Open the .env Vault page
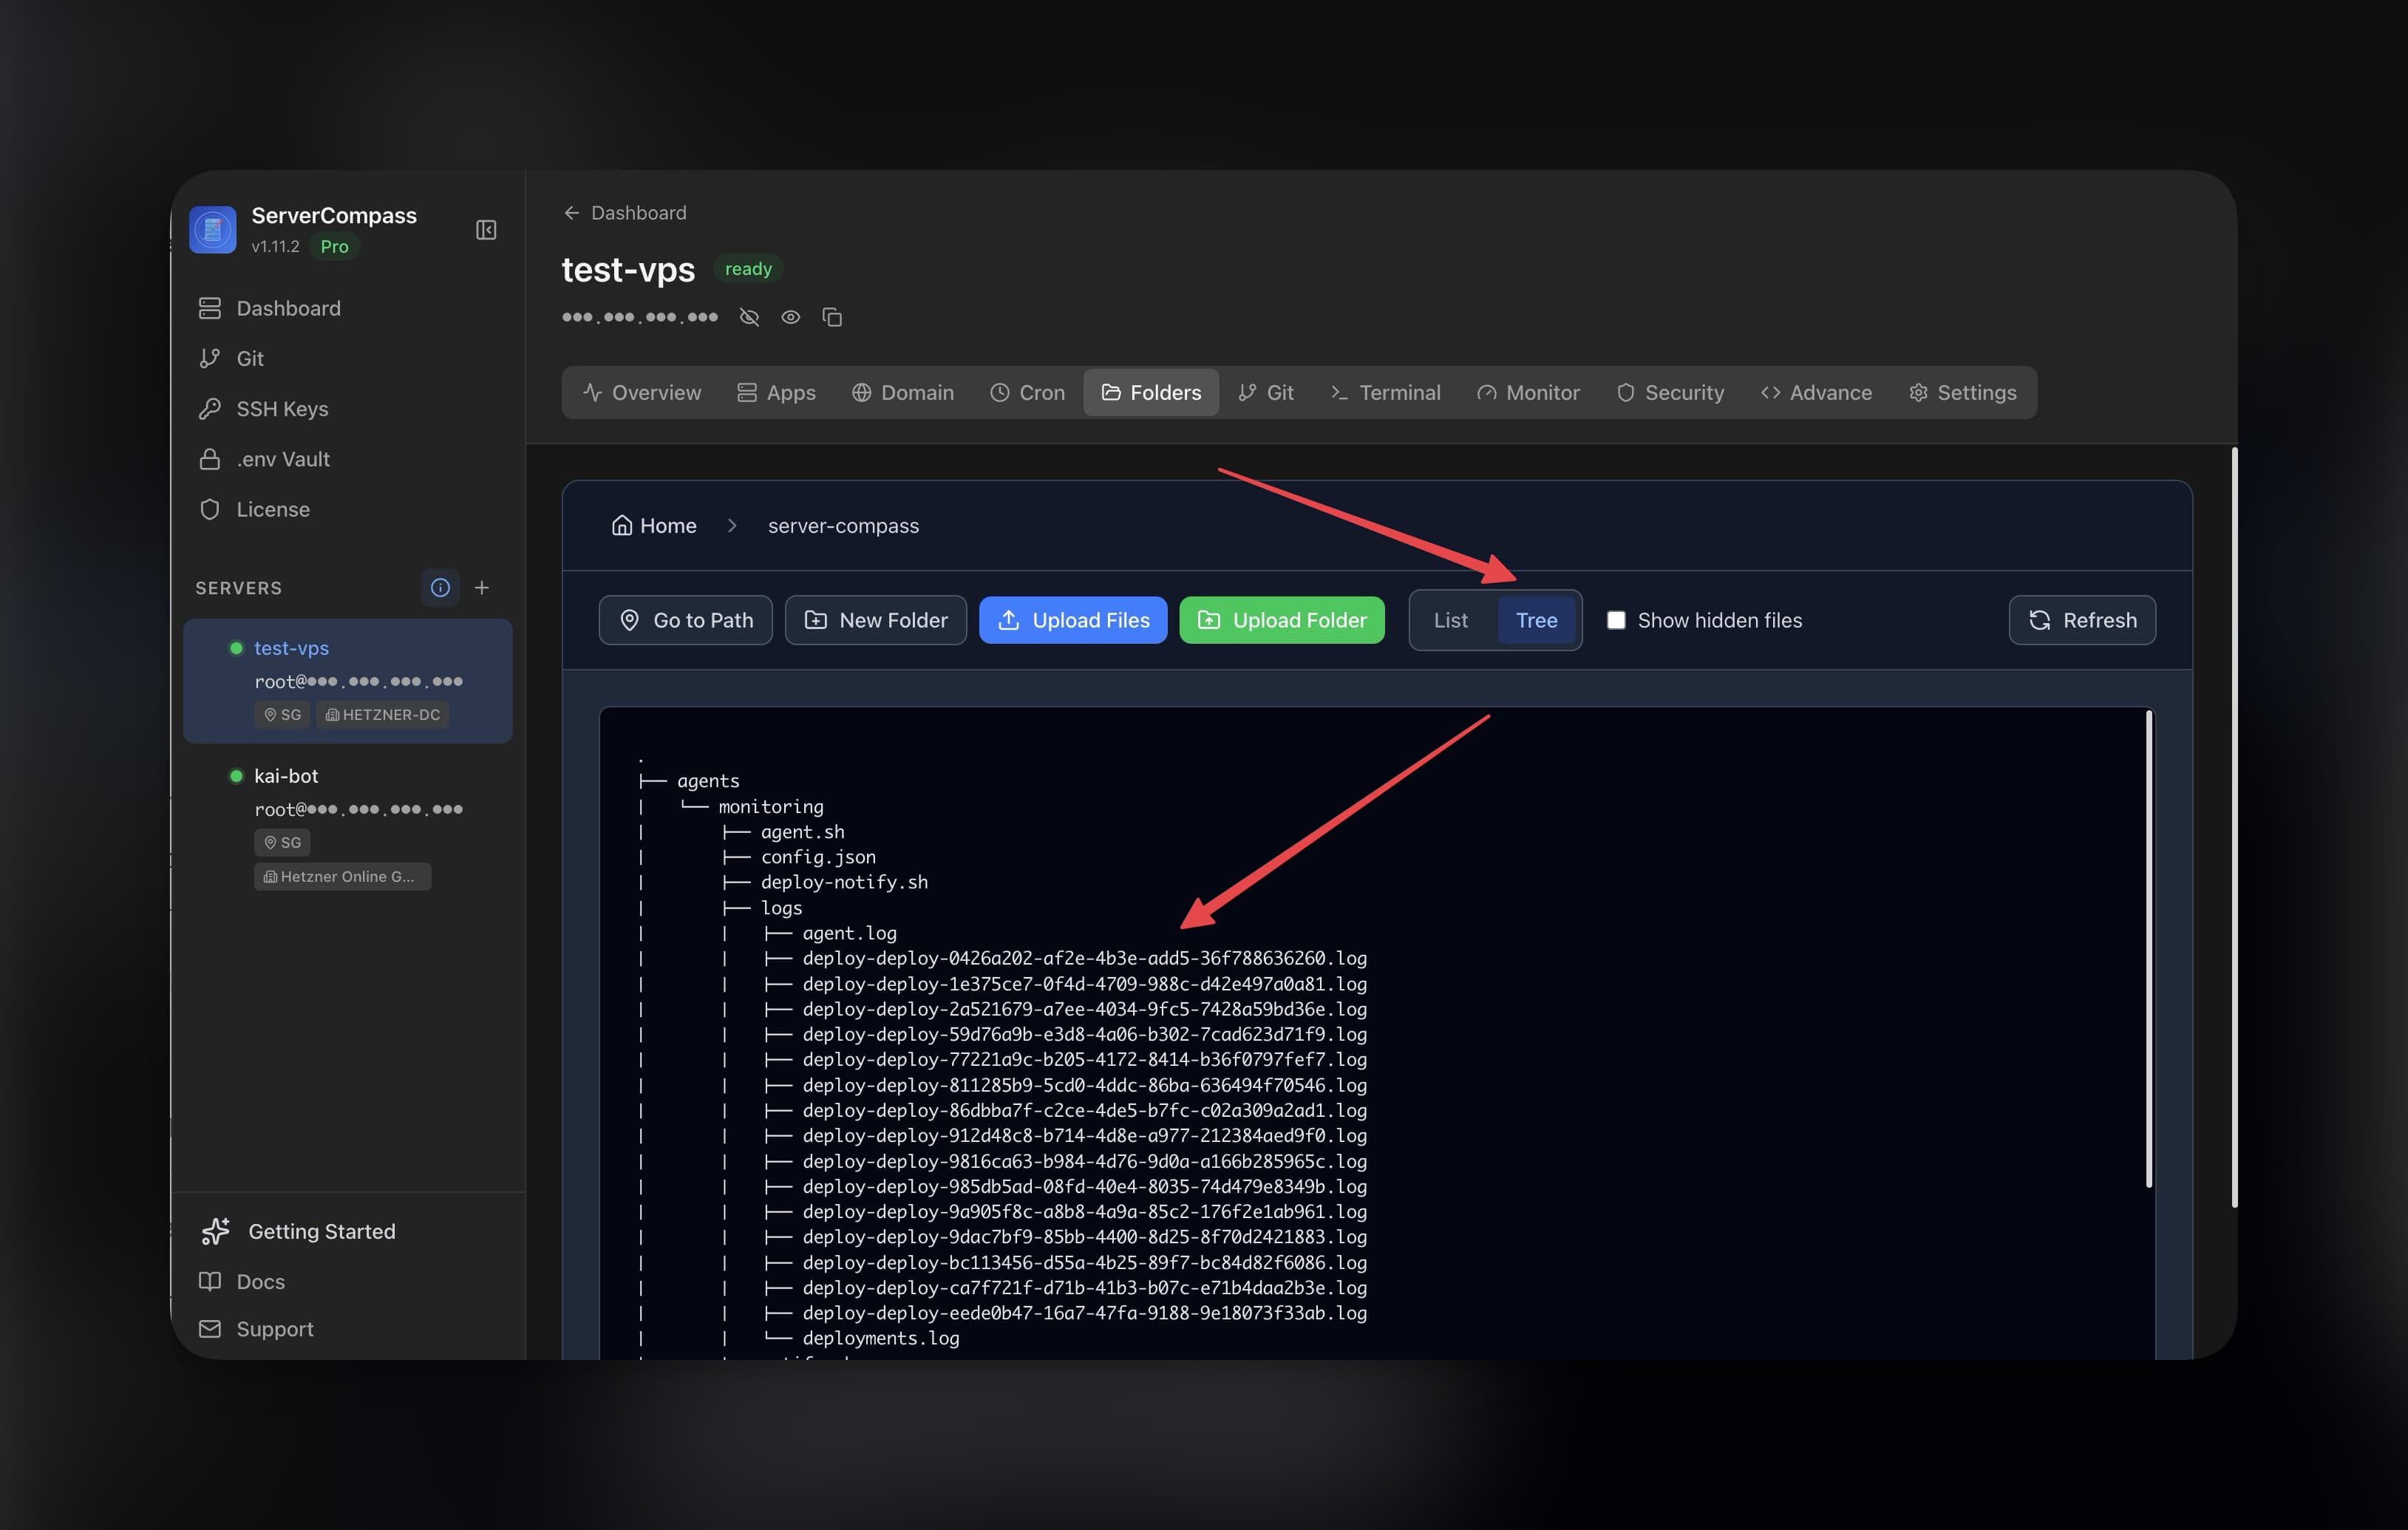The image size is (2408, 1530). point(348,459)
